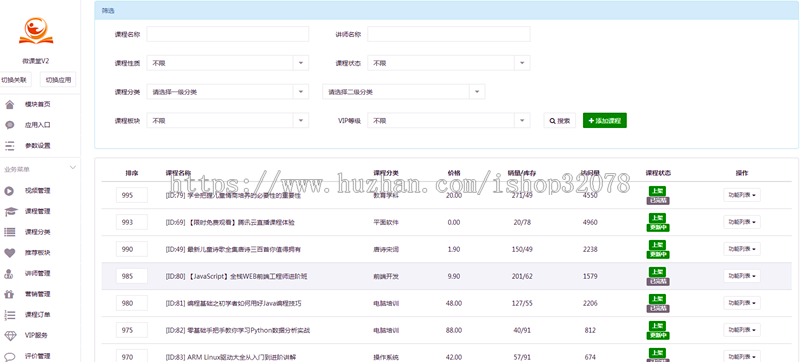The width and height of the screenshot is (800, 362).
Task: Open 模块首页 home icon in sidebar
Action: (x=9, y=105)
